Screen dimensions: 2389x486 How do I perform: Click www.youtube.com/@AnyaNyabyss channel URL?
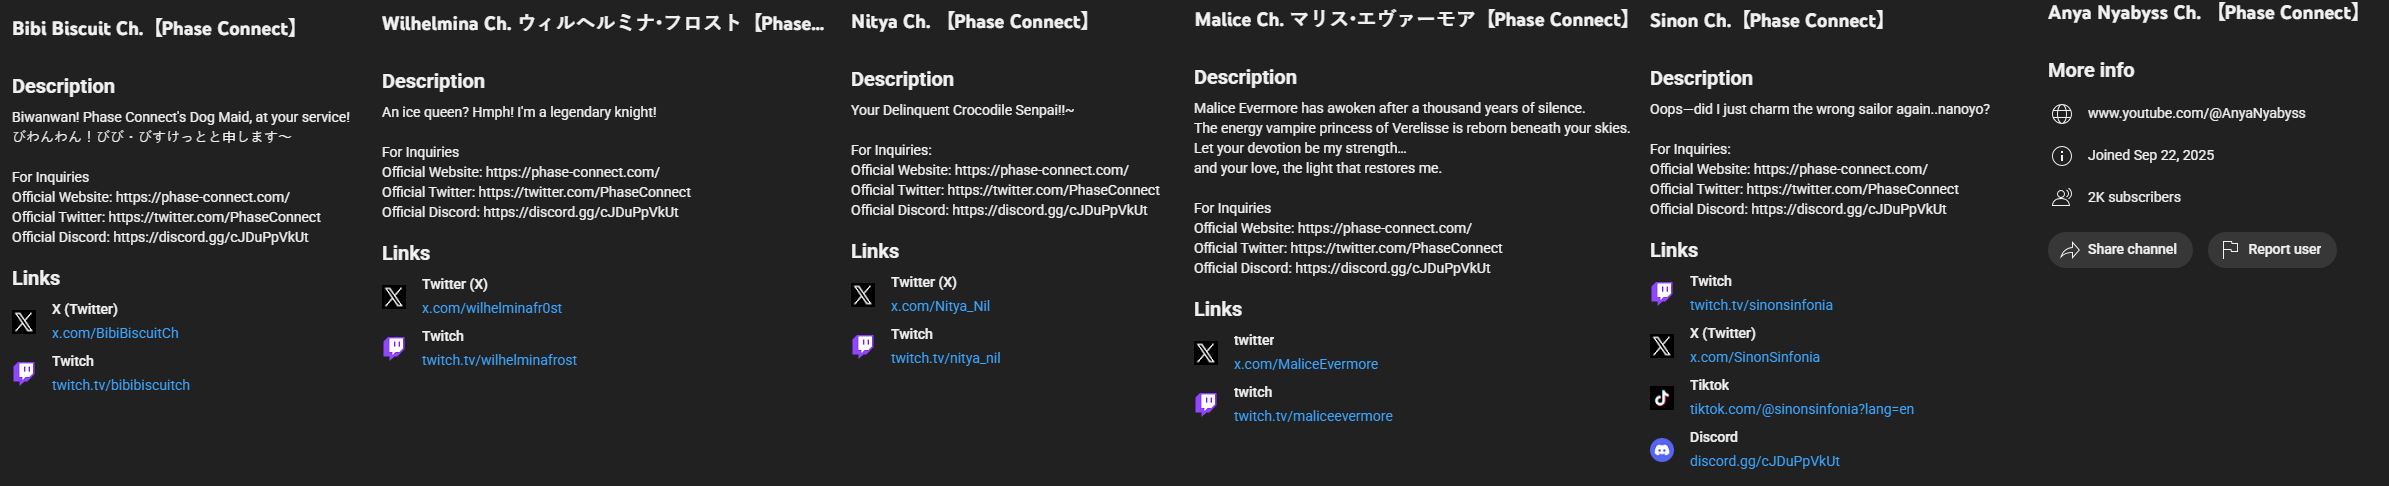point(2196,113)
